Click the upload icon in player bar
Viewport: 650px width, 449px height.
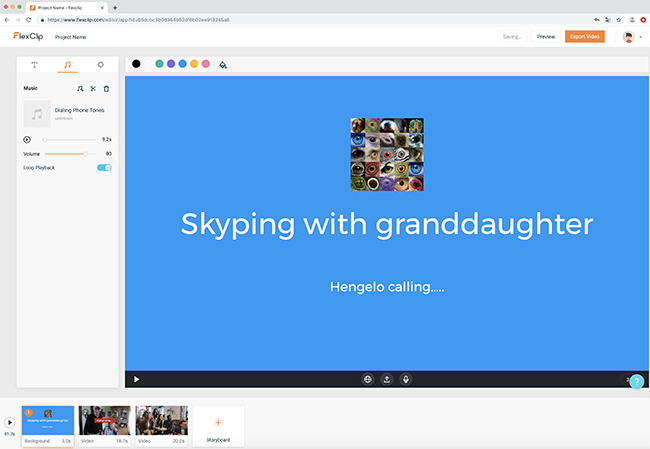387,379
